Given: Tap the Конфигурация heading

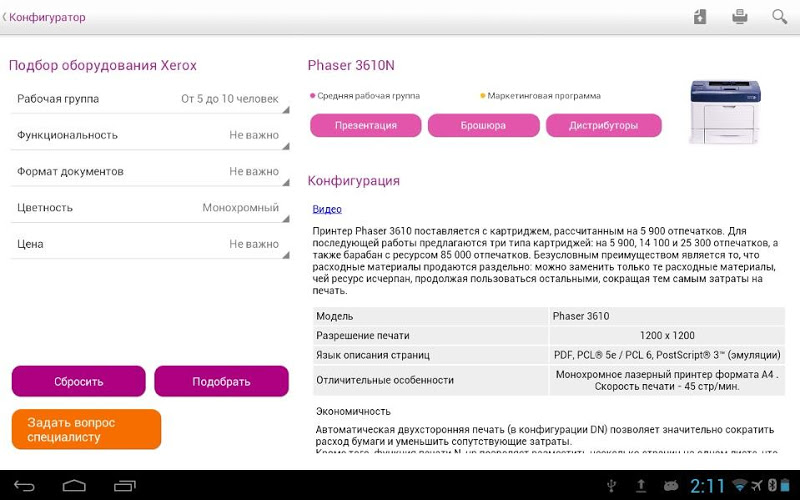Looking at the screenshot, I should point(354,181).
